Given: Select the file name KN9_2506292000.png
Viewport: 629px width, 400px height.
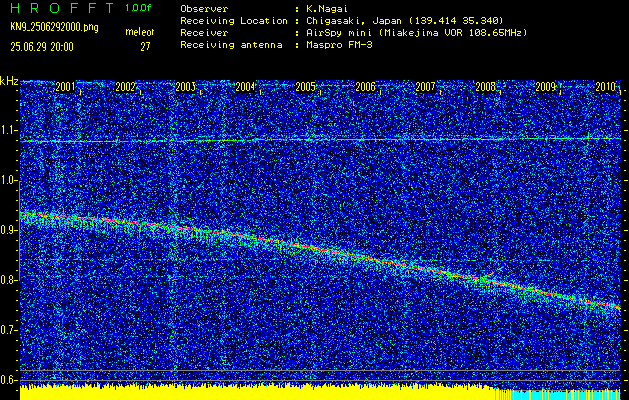Looking at the screenshot, I should click(54, 28).
